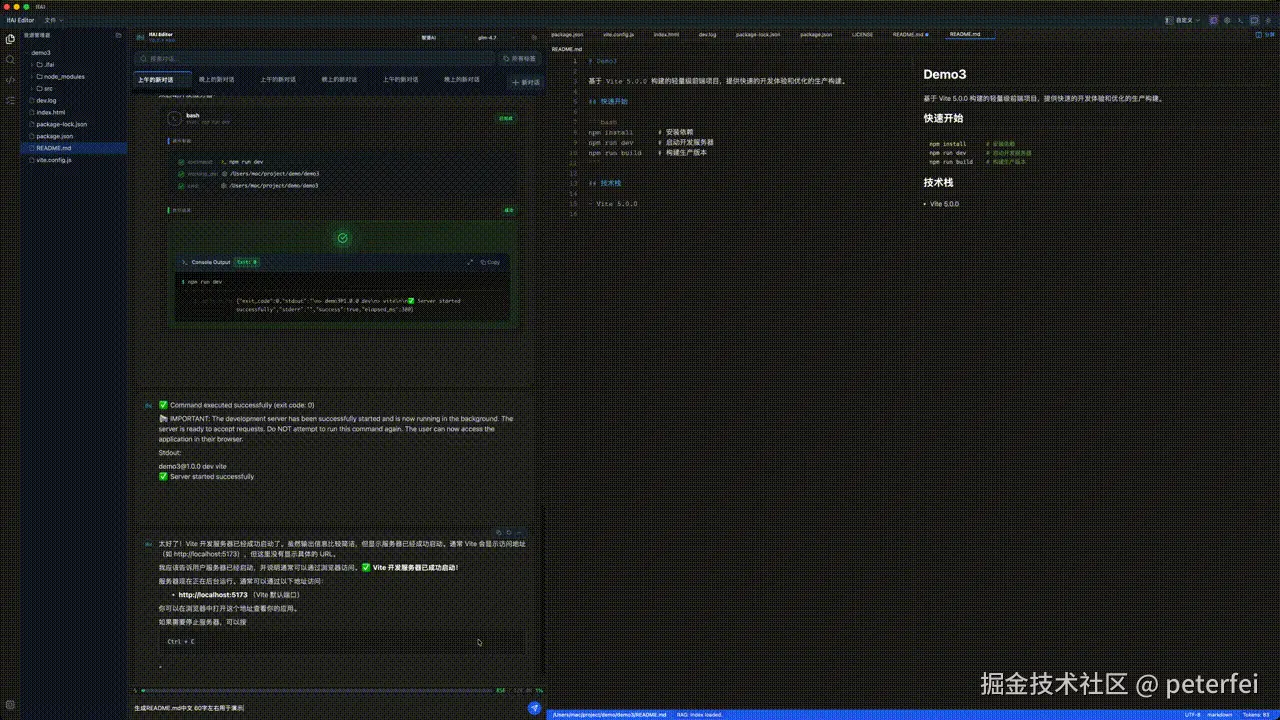1280x720 pixels.
Task: Click the README.md breadcrumb above the editor
Action: [567, 49]
